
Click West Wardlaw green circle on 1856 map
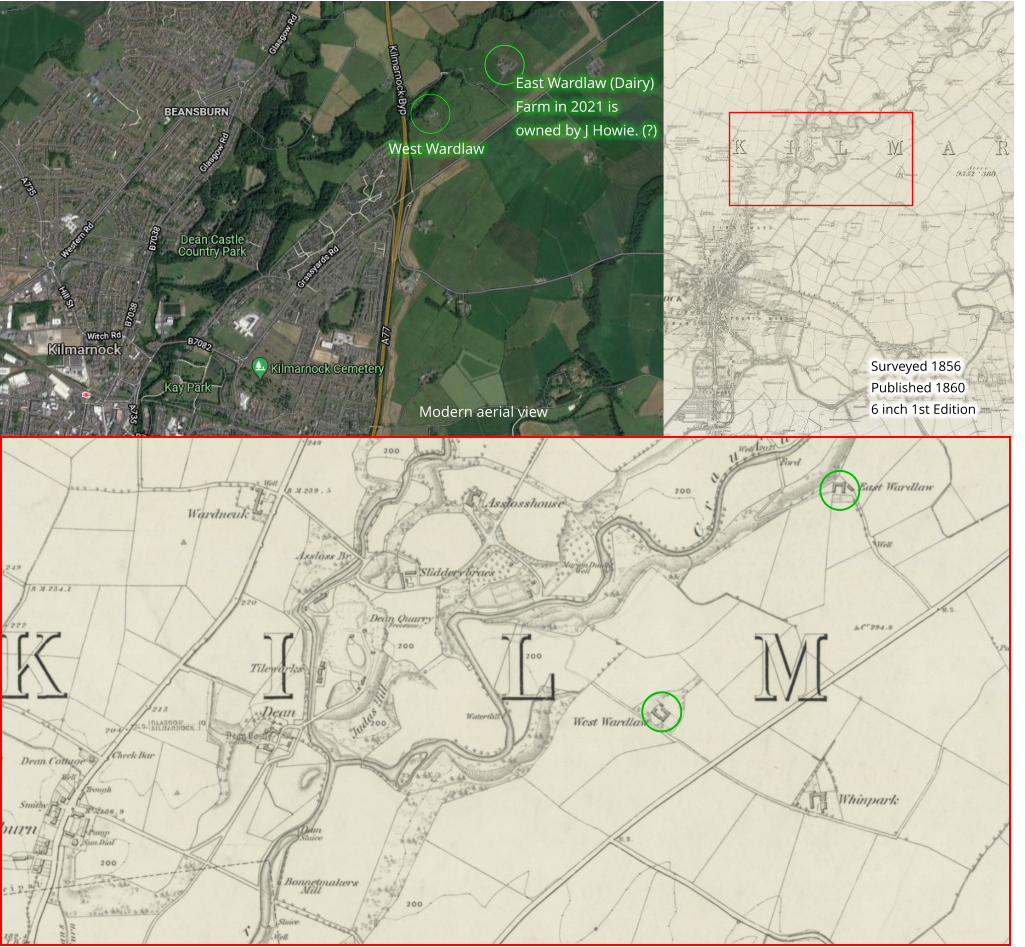pyautogui.click(x=661, y=712)
